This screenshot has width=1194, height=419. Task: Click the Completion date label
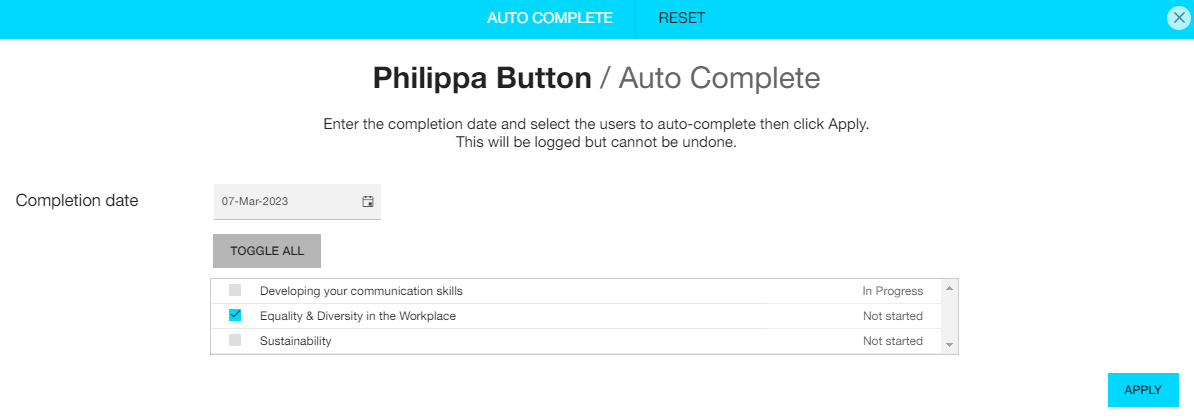click(x=77, y=201)
